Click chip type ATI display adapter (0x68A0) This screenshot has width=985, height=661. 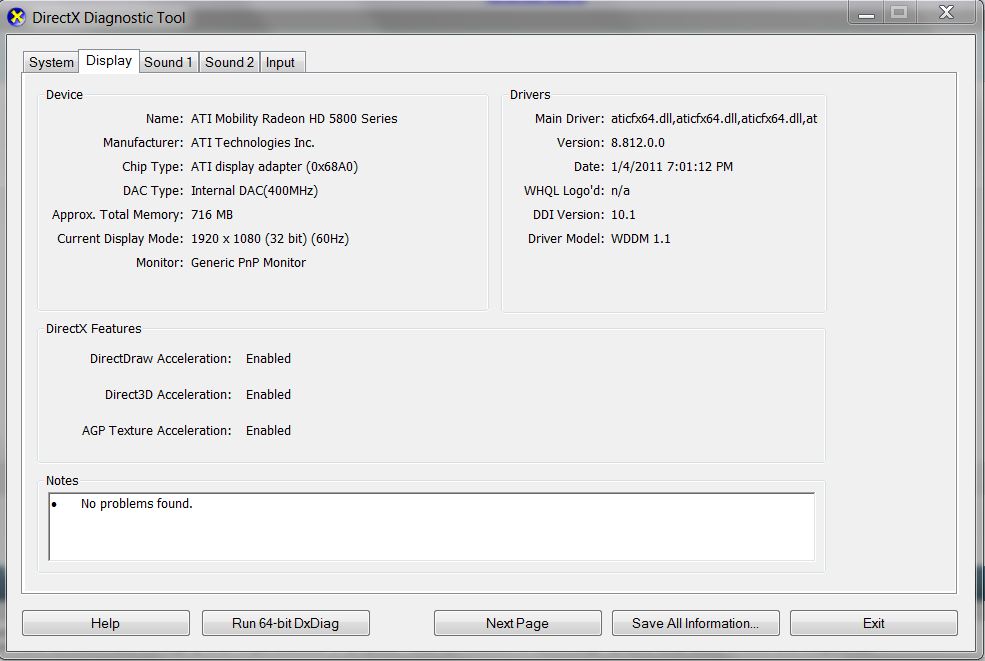pyautogui.click(x=275, y=167)
